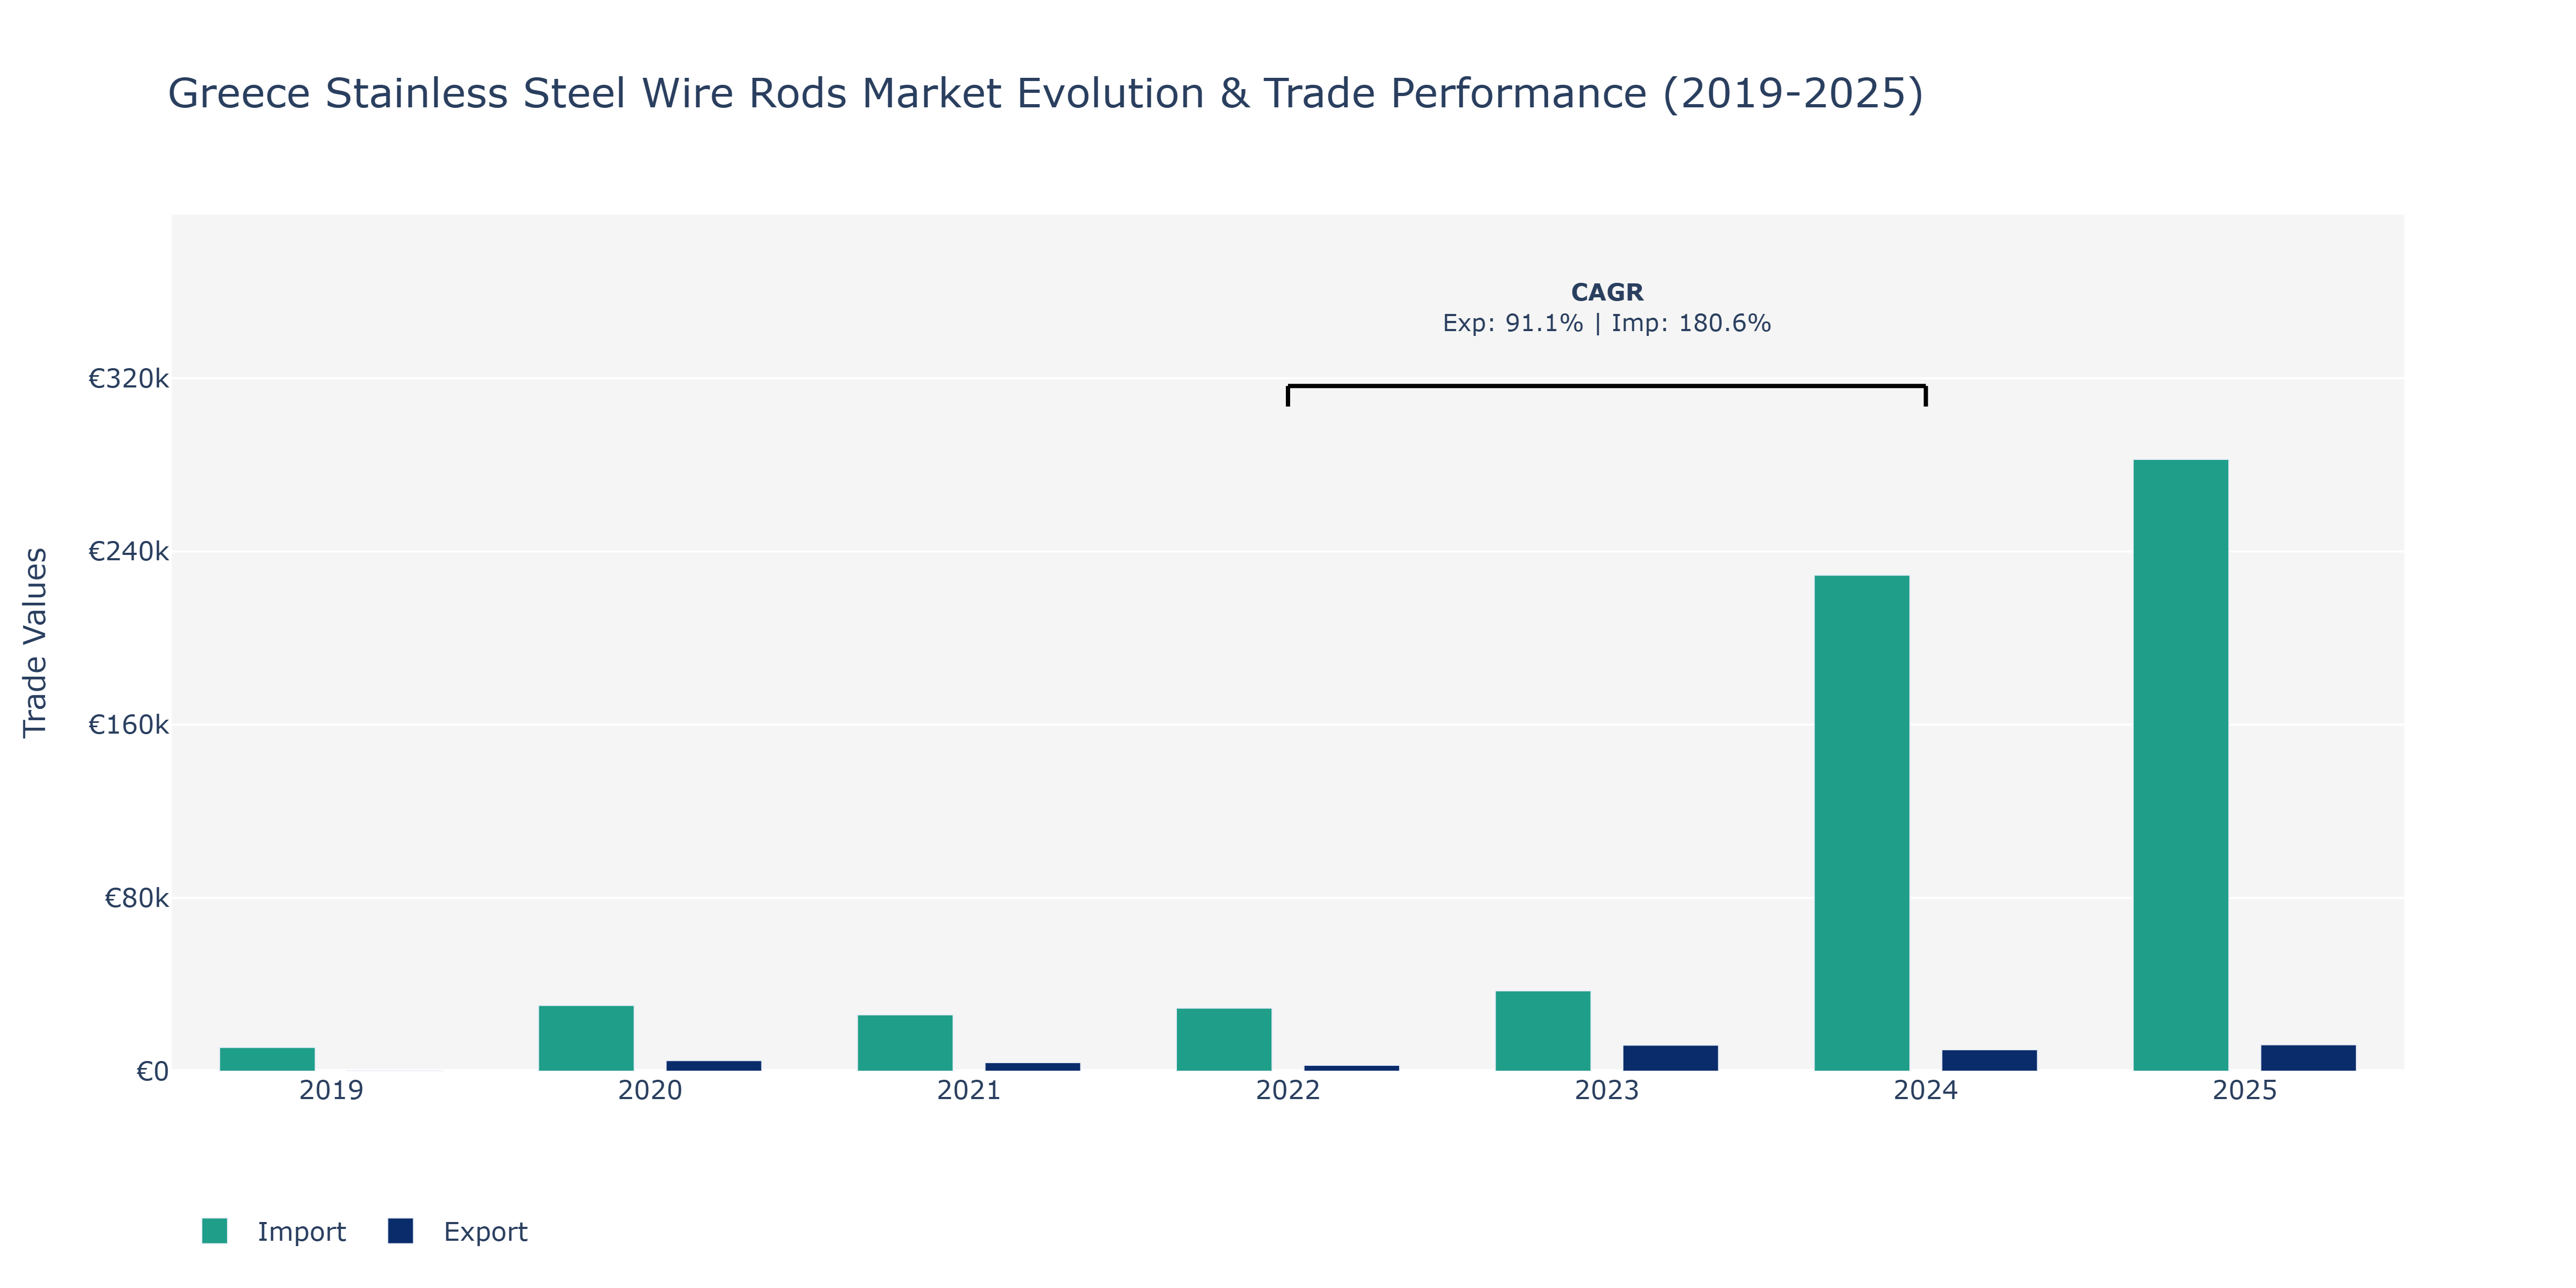Select the 2023 Import bar
The height and width of the screenshot is (1288, 2576).
(x=1542, y=1031)
